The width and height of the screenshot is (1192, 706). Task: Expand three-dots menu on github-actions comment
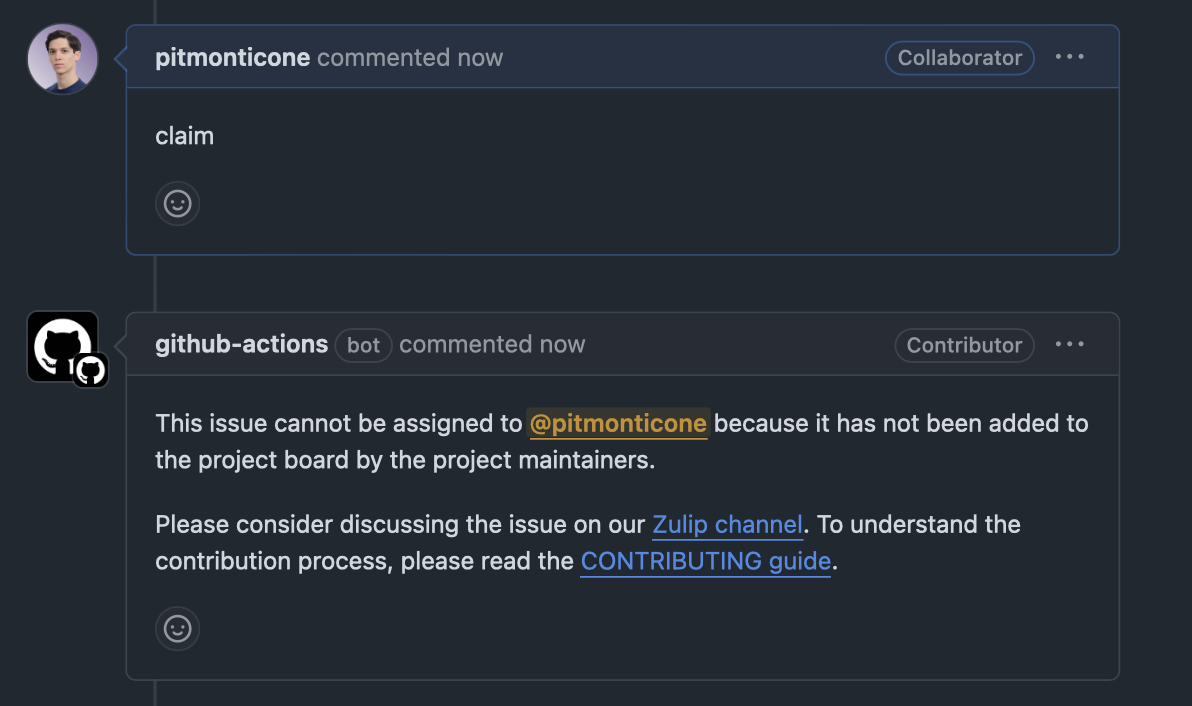click(1070, 344)
